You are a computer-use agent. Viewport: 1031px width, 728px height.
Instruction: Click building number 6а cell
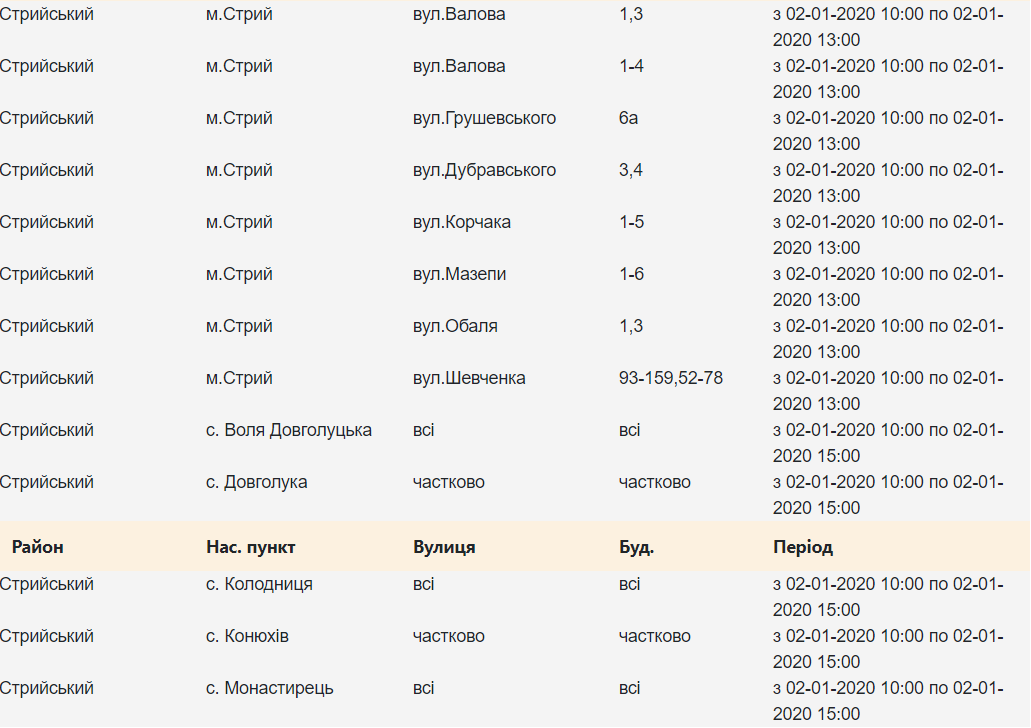point(628,118)
